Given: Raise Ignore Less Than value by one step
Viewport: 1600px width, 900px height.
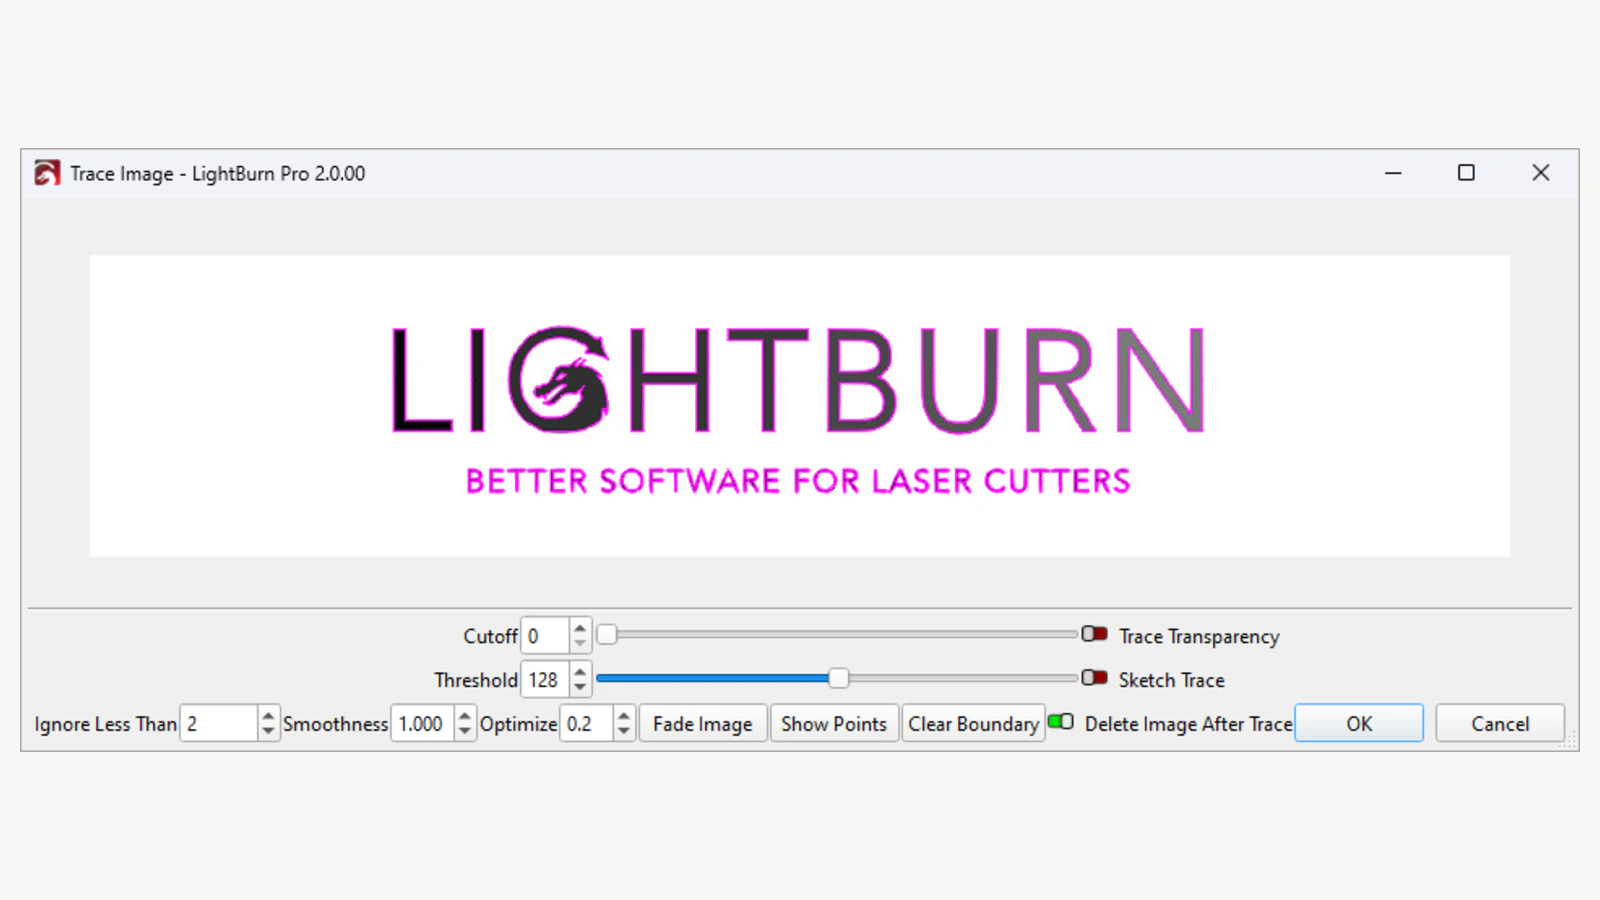Looking at the screenshot, I should [267, 716].
